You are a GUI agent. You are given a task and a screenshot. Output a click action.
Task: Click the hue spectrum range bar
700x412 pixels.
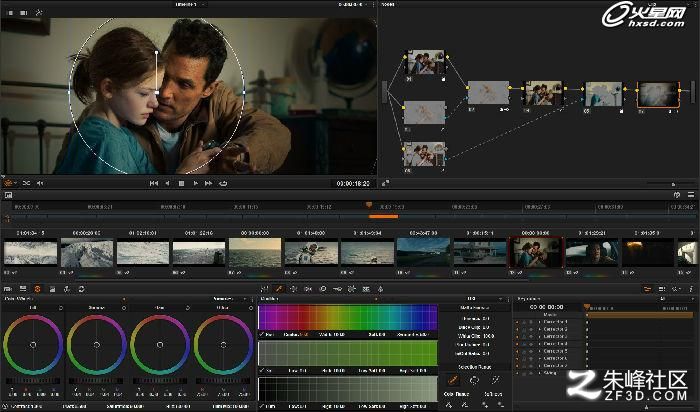[x=348, y=317]
